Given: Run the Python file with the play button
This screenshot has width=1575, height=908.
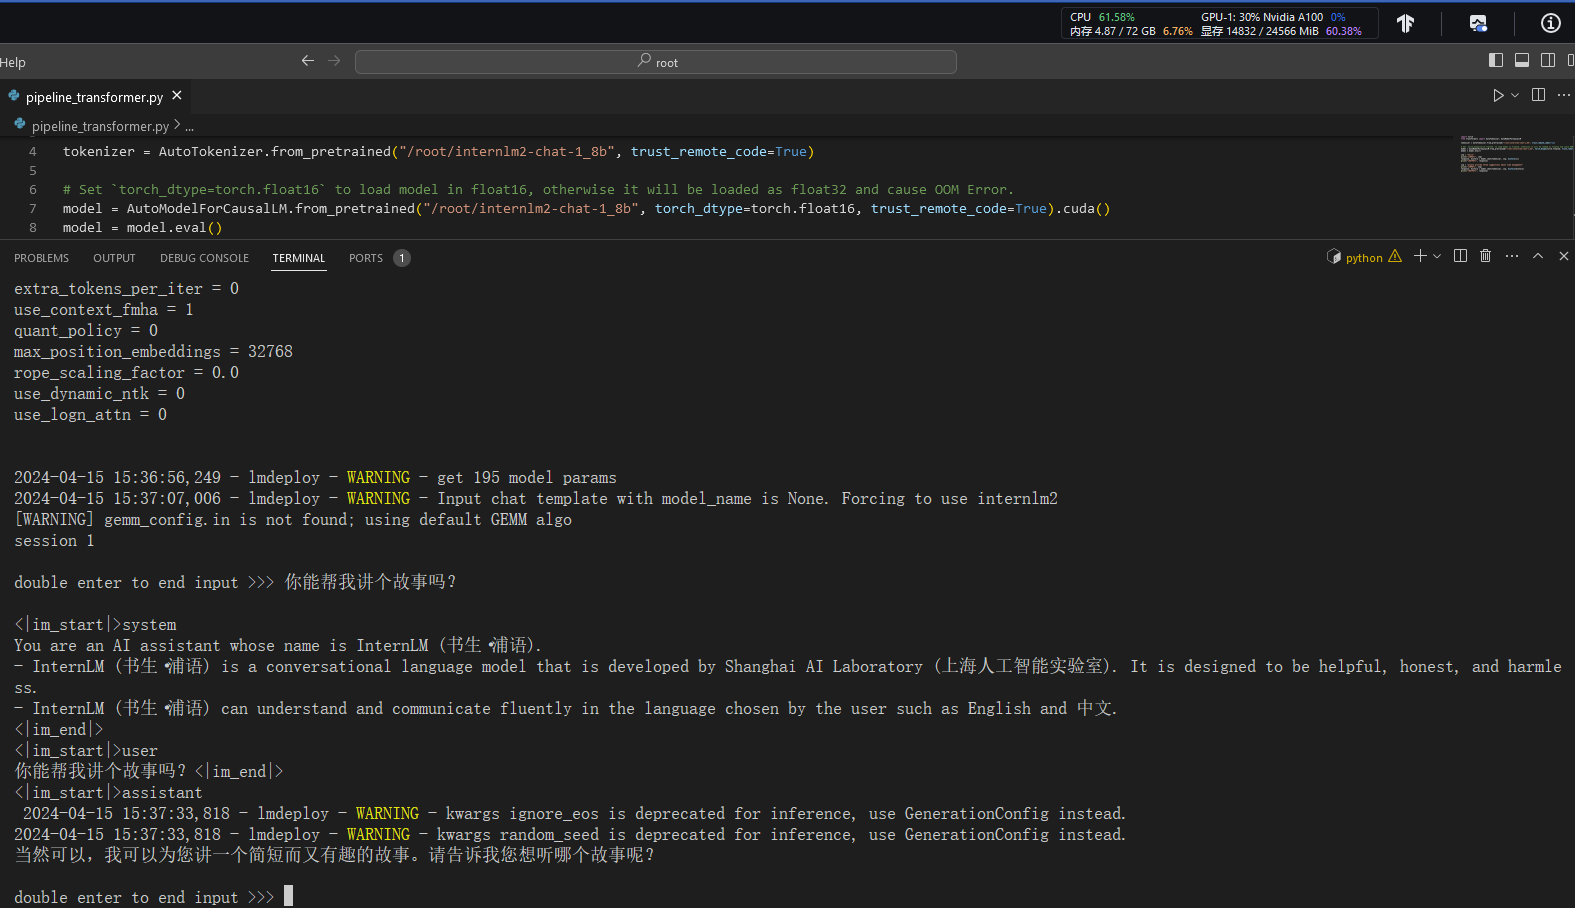Looking at the screenshot, I should click(x=1497, y=95).
